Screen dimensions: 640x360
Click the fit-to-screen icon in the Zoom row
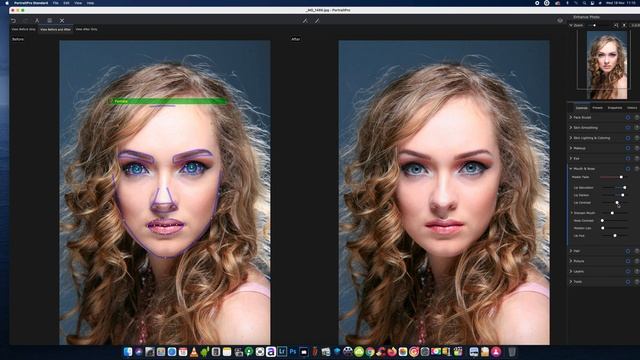[616, 25]
